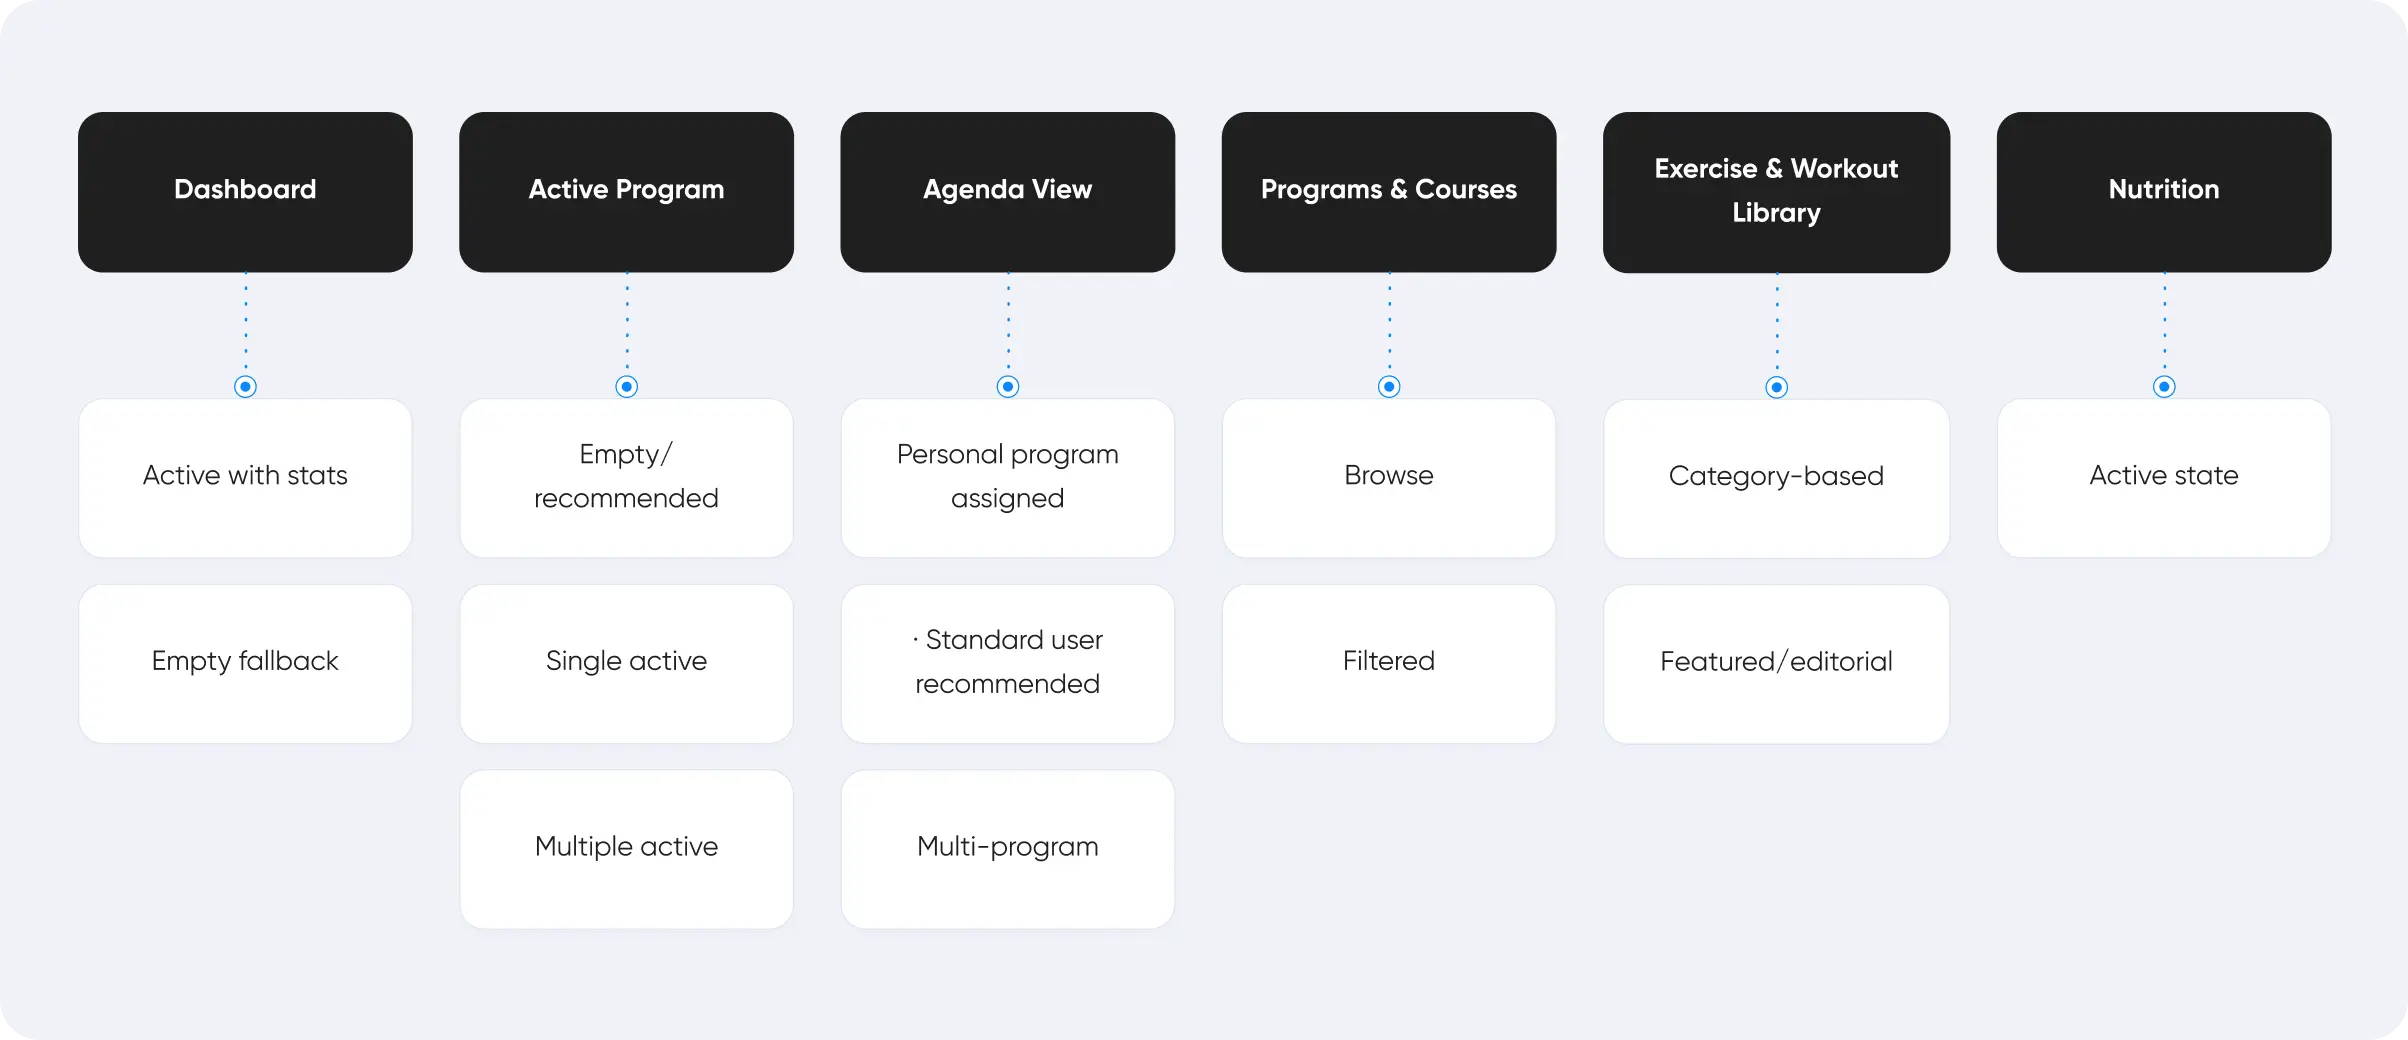The width and height of the screenshot is (2408, 1040).
Task: Click the connector dot under Nutrition
Action: pos(2164,387)
